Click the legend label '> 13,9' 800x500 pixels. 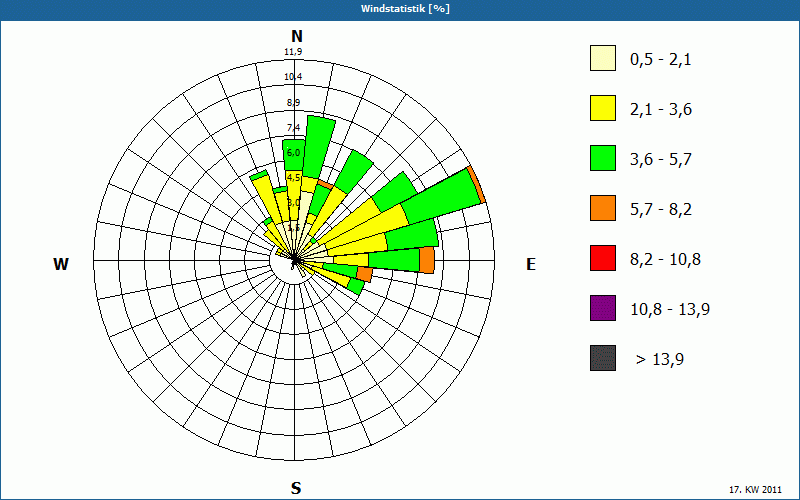pos(660,360)
